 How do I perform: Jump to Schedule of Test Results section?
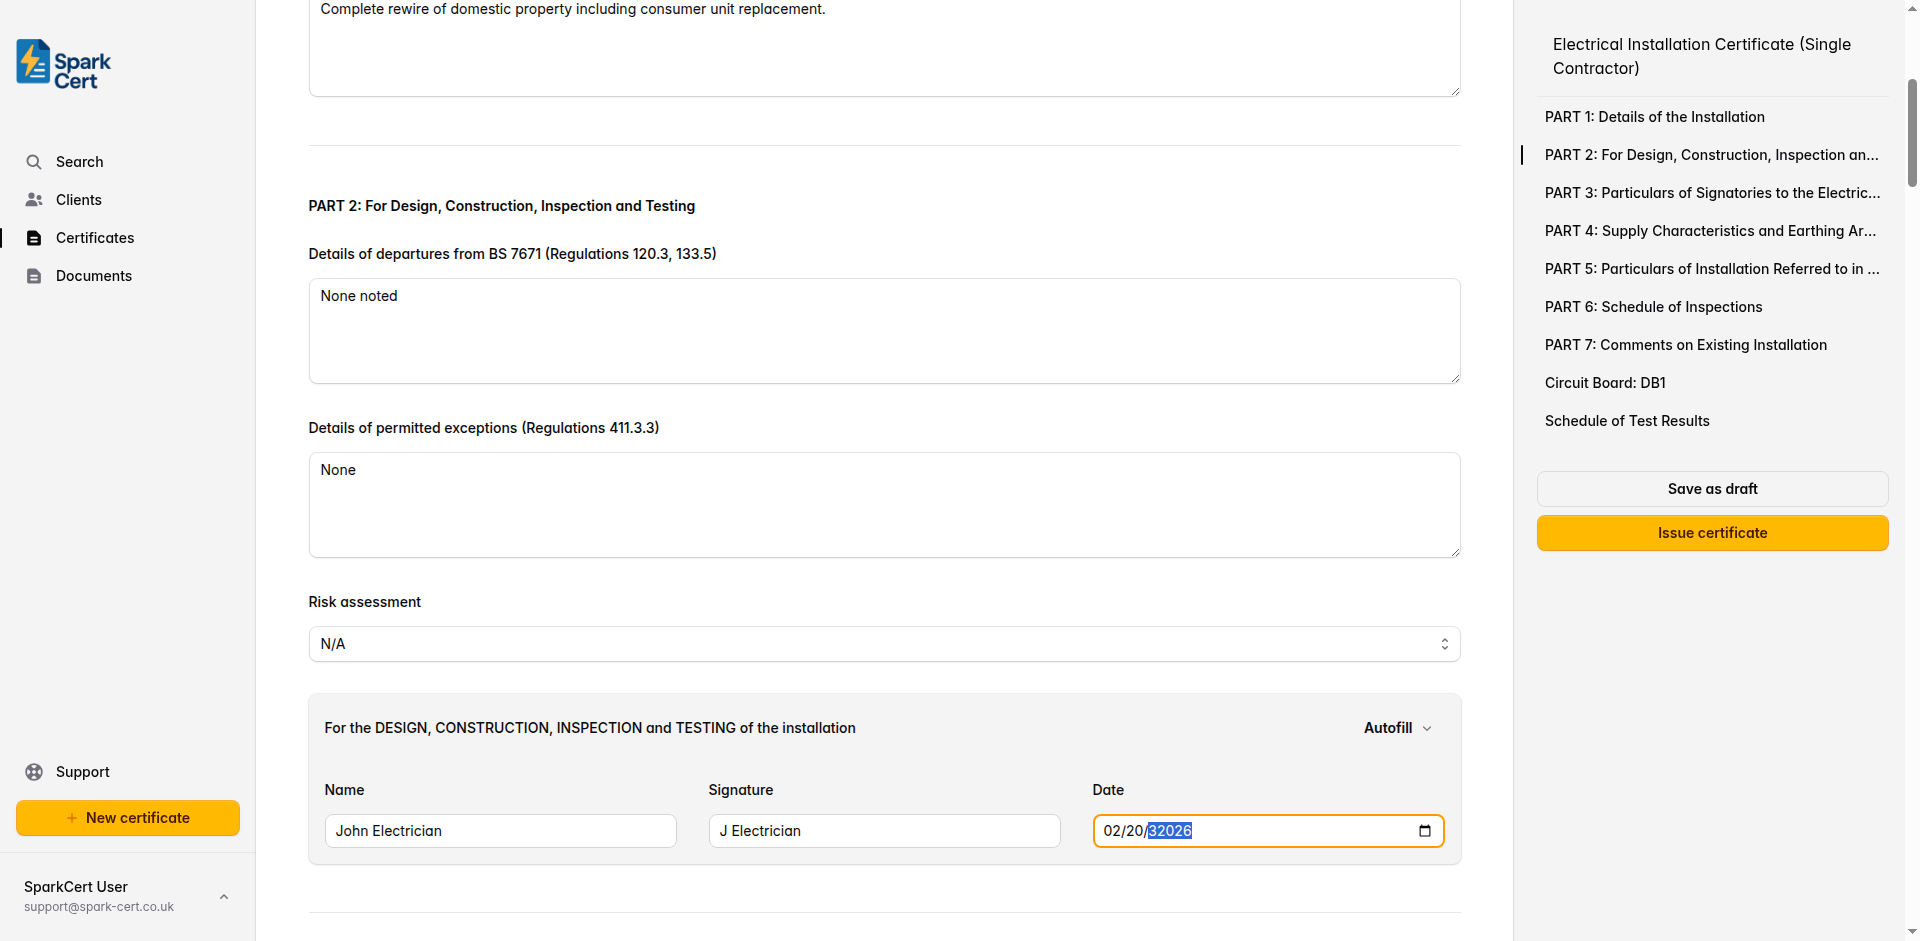coord(1627,420)
